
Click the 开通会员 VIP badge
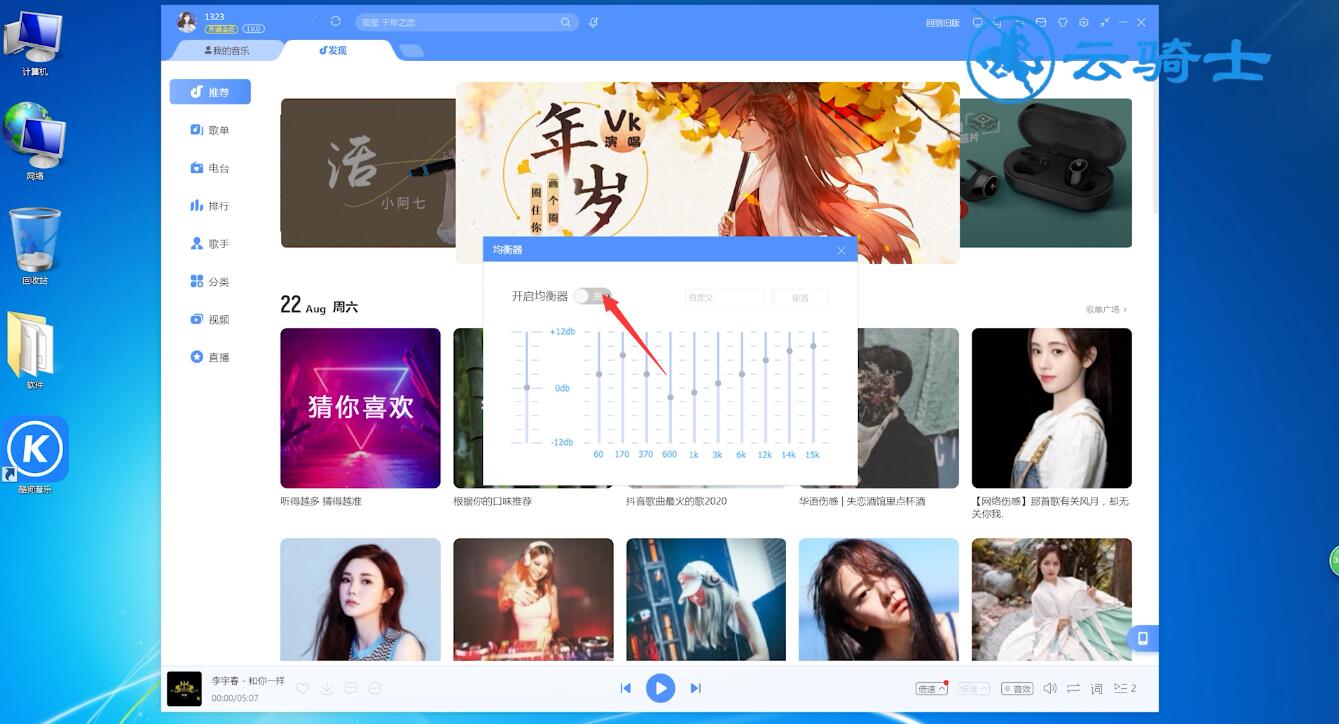[x=220, y=29]
